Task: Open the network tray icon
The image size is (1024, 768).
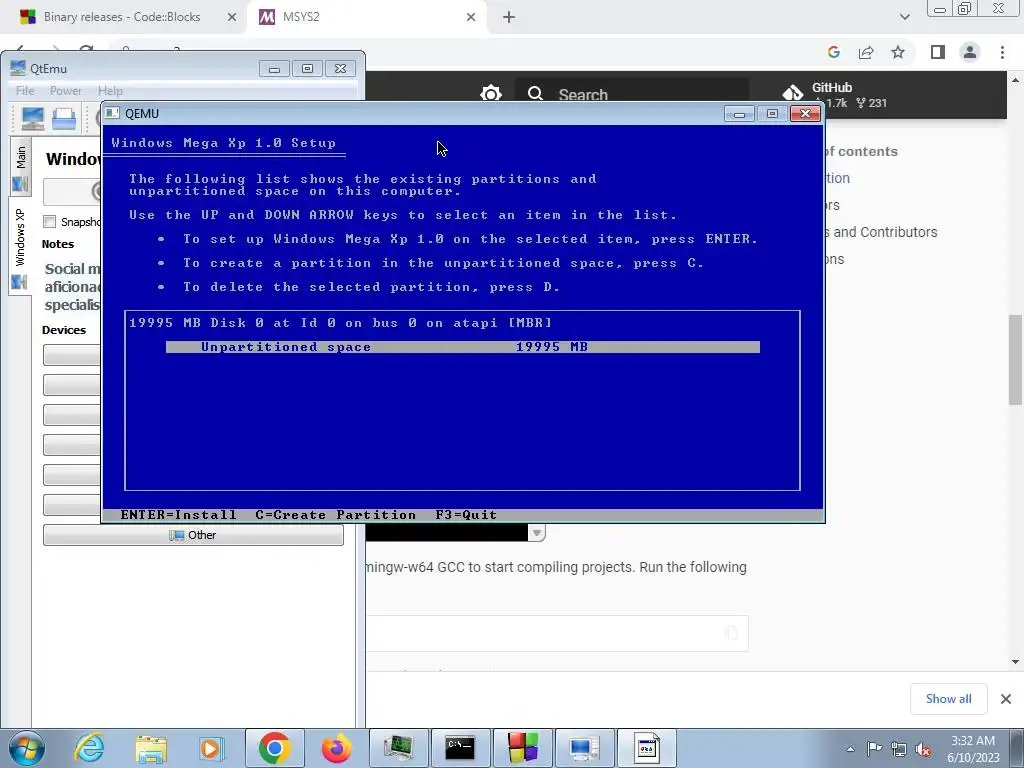Action: tap(899, 749)
